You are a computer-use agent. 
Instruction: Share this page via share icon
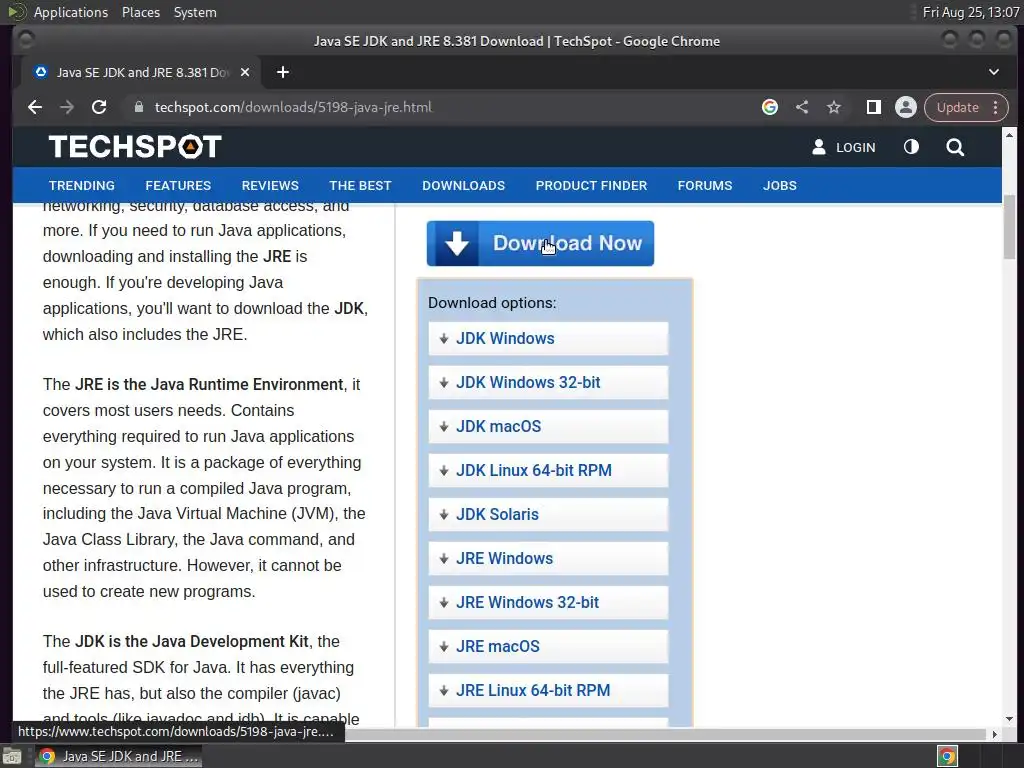802,107
